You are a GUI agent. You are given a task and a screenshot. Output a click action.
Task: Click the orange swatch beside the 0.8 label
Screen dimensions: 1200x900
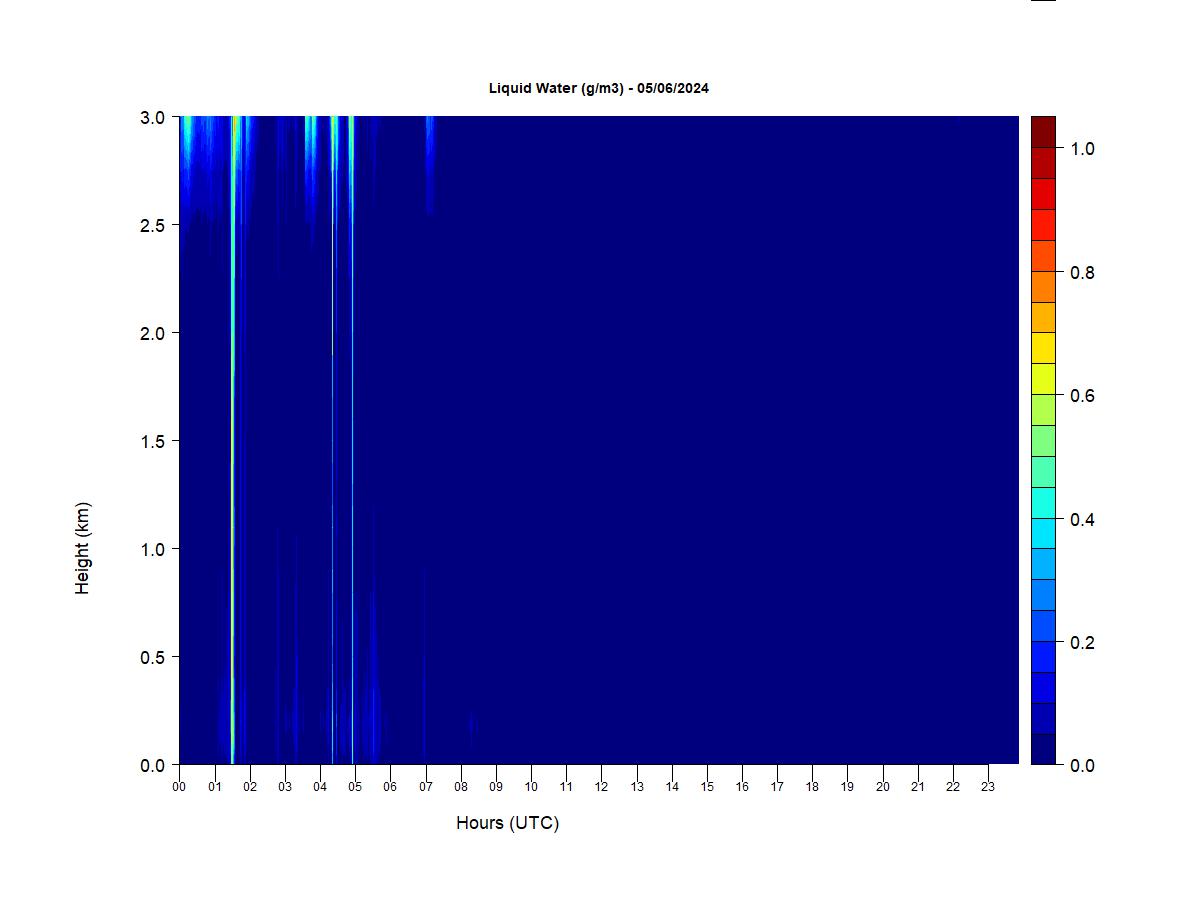pyautogui.click(x=1043, y=286)
